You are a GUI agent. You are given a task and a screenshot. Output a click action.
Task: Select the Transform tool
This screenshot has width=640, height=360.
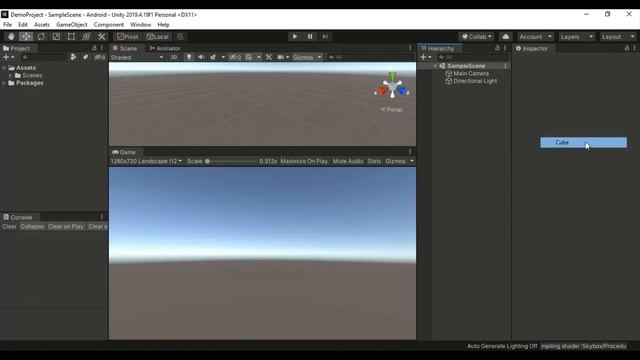pyautogui.click(x=87, y=37)
